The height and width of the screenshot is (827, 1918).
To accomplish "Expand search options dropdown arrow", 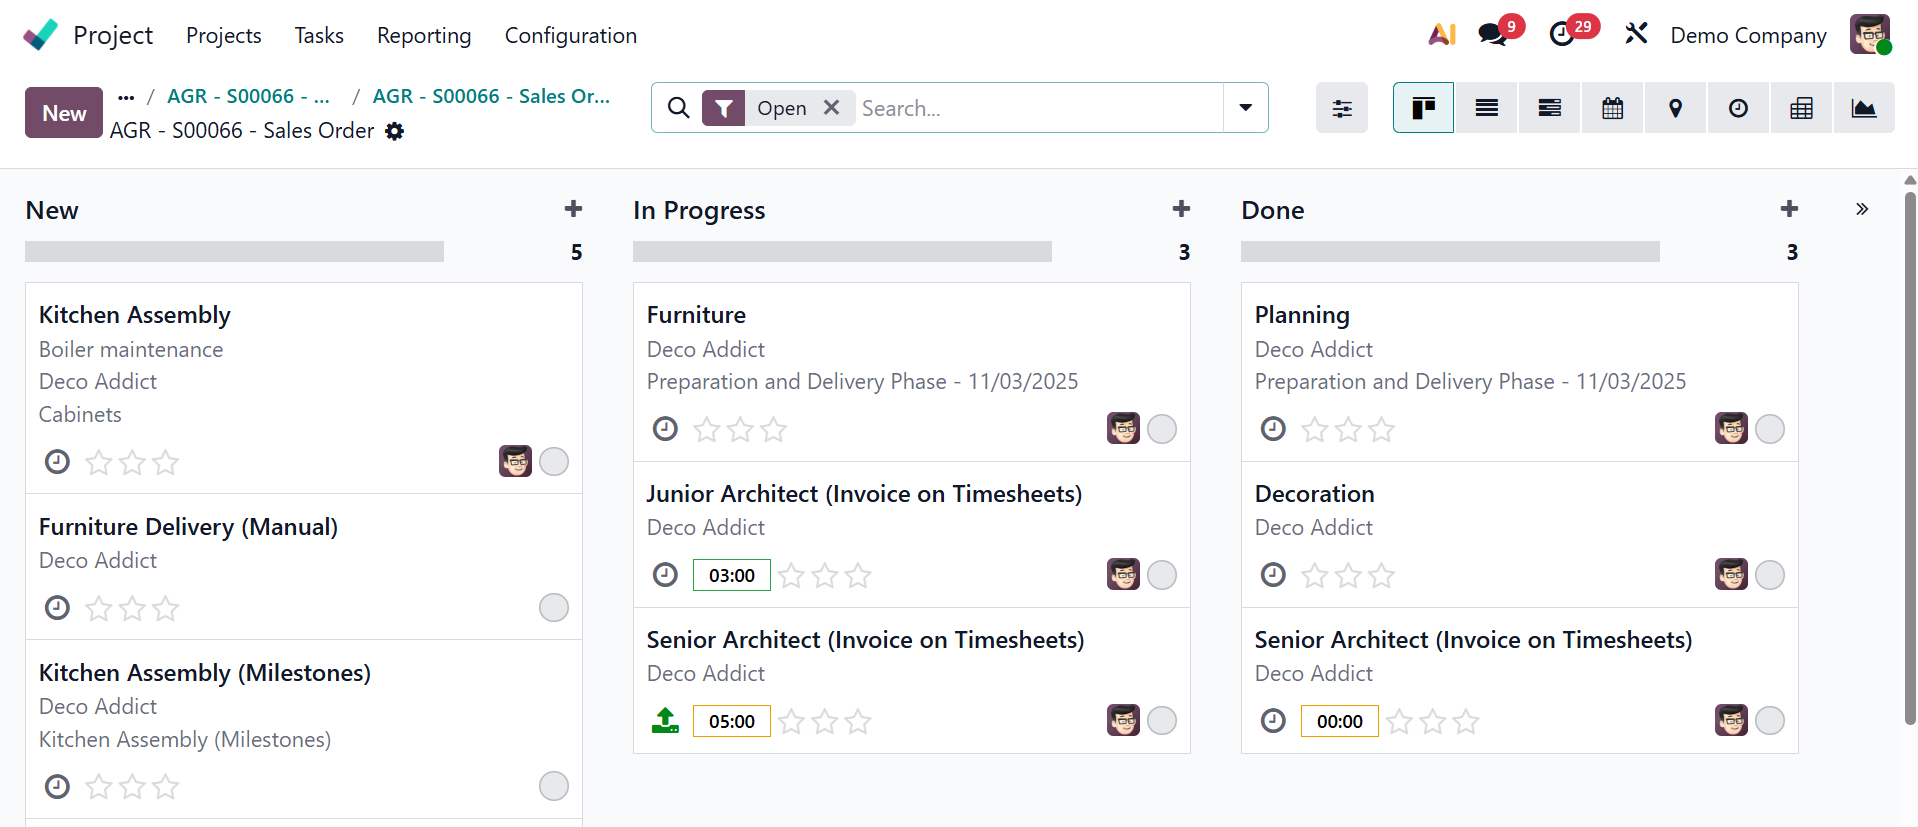I will (1245, 108).
